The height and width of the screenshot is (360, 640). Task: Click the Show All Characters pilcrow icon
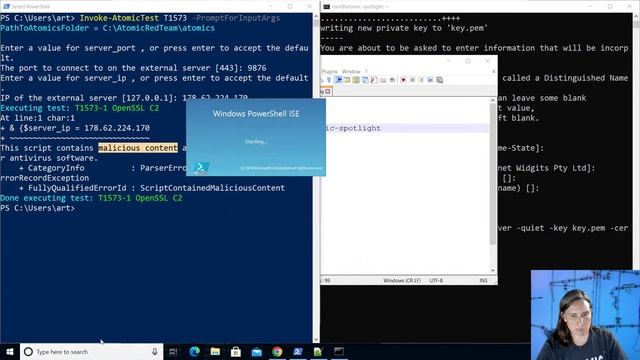[329, 80]
